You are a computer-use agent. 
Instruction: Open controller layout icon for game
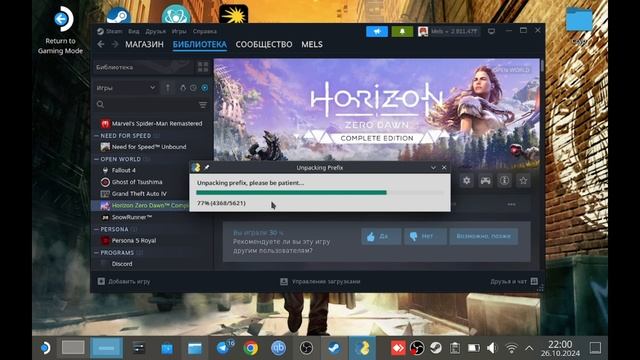click(485, 180)
